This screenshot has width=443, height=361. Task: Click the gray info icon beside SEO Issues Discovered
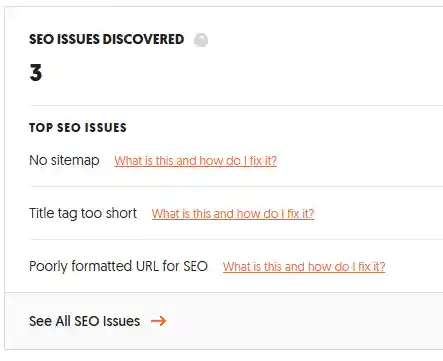201,40
